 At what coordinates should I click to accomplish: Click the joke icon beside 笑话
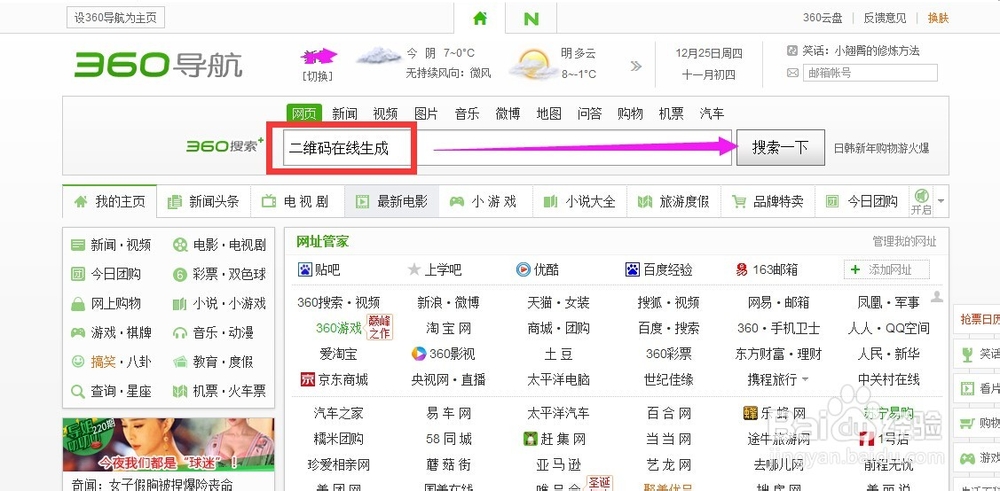pos(792,50)
